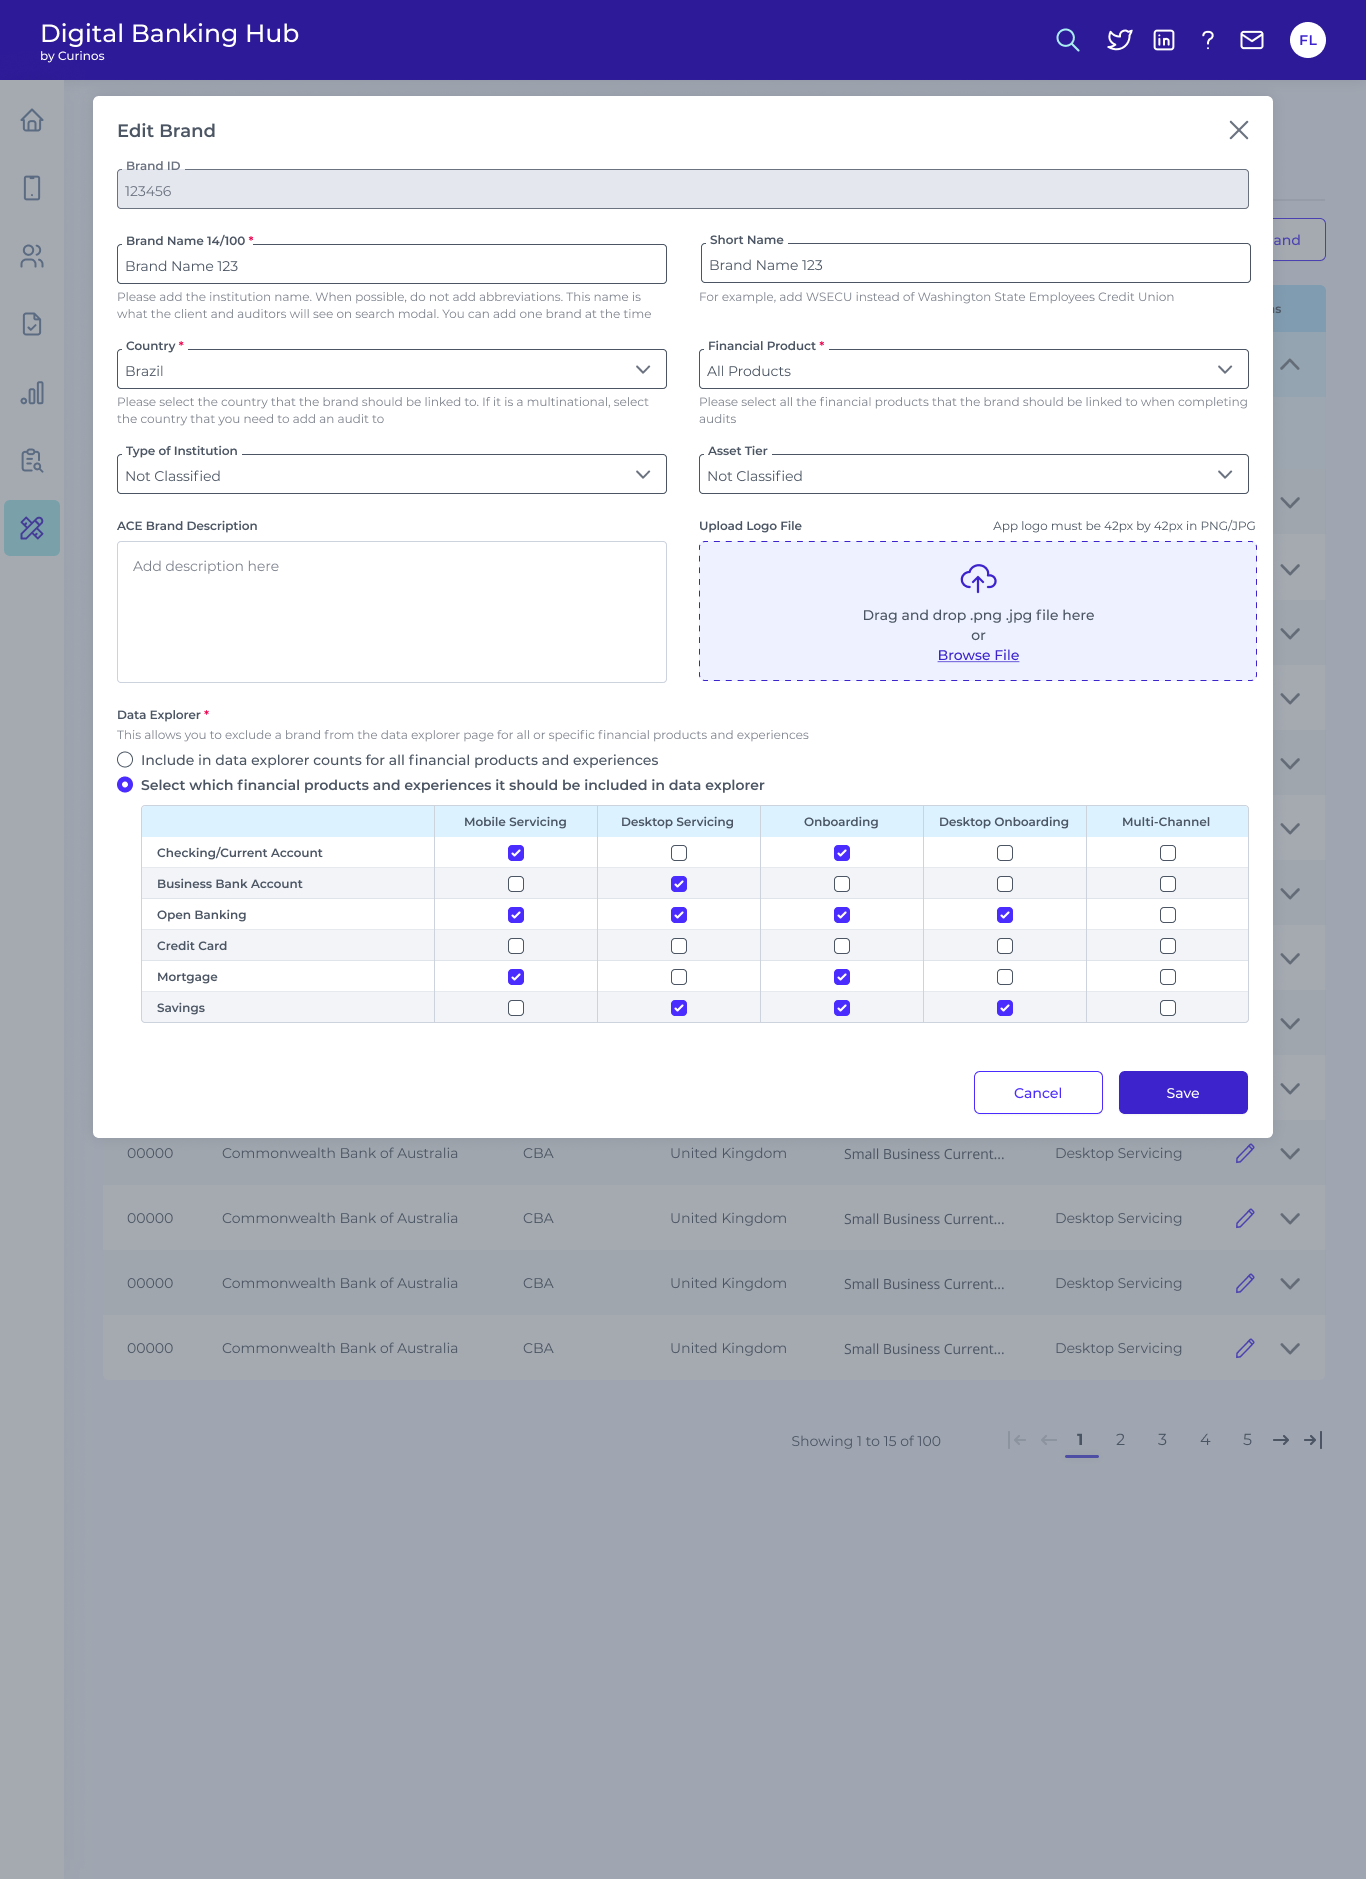Go to page 5 of results
Viewport: 1366px width, 1879px height.
1247,1440
